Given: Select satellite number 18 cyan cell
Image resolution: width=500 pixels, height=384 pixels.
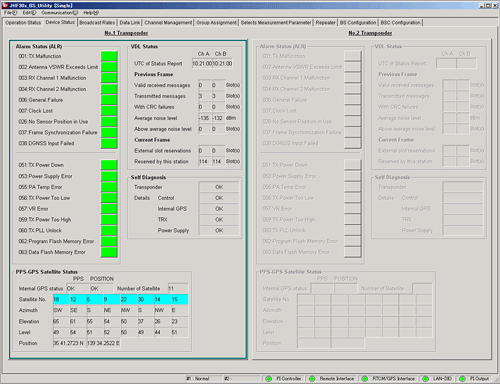Looking at the screenshot, I should pyautogui.click(x=61, y=299).
